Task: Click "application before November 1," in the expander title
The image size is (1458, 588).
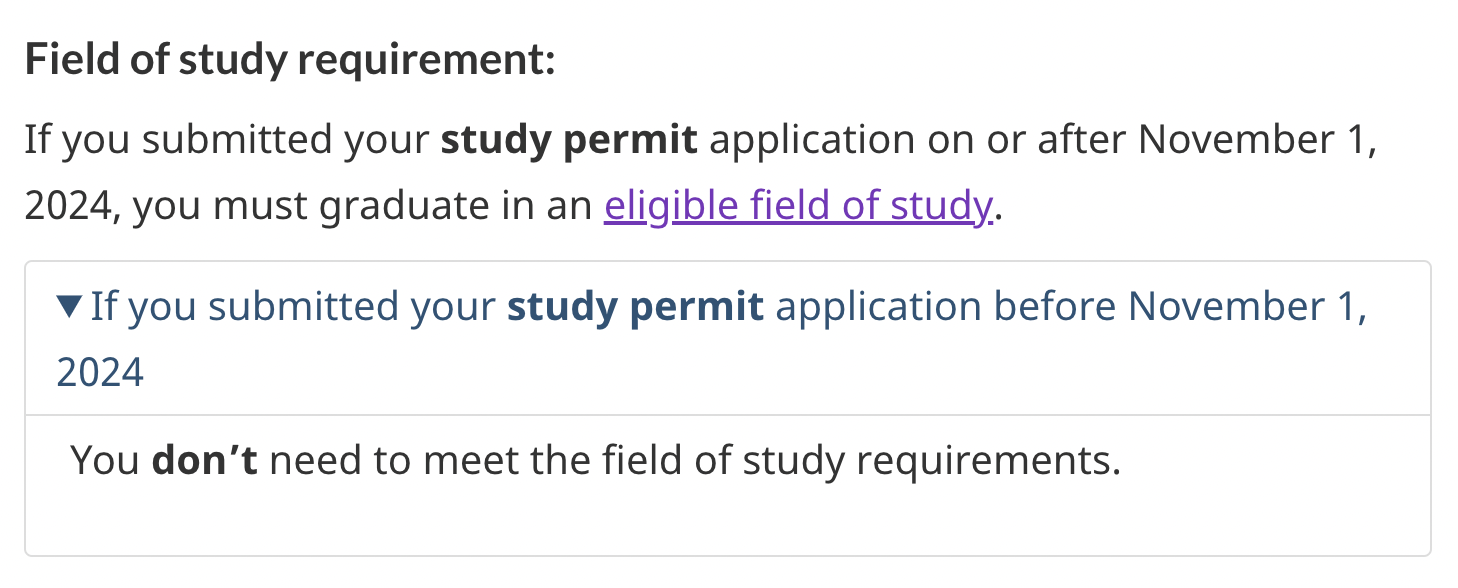Action: click(x=1070, y=307)
